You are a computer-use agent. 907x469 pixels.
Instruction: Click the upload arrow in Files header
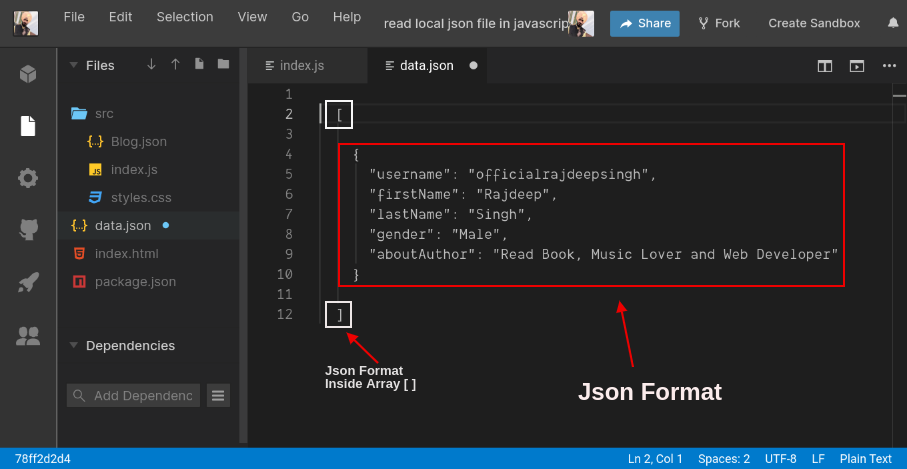pos(175,64)
